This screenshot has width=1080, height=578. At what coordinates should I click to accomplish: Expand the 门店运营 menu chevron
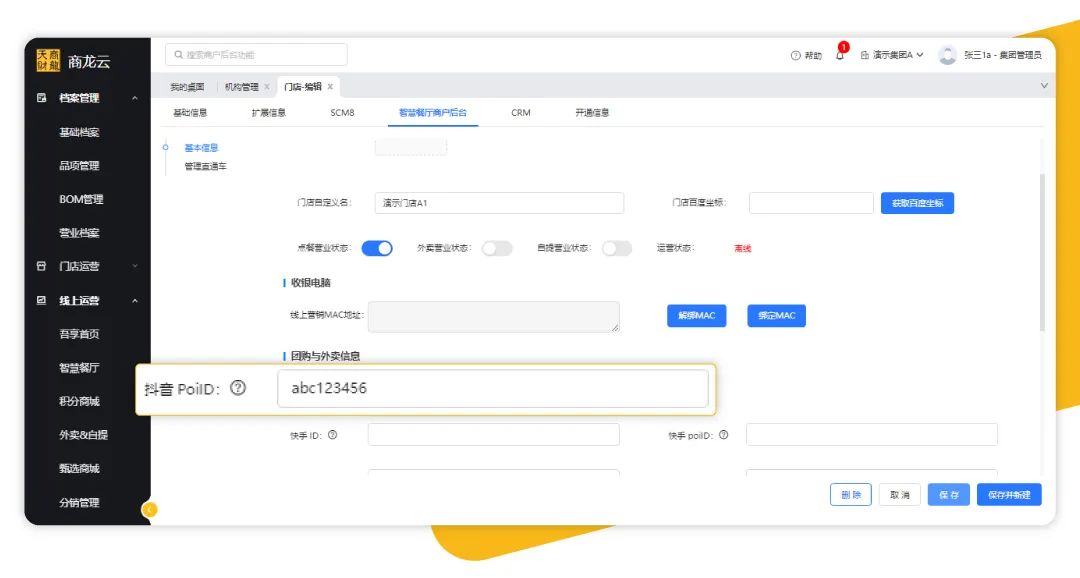(135, 266)
